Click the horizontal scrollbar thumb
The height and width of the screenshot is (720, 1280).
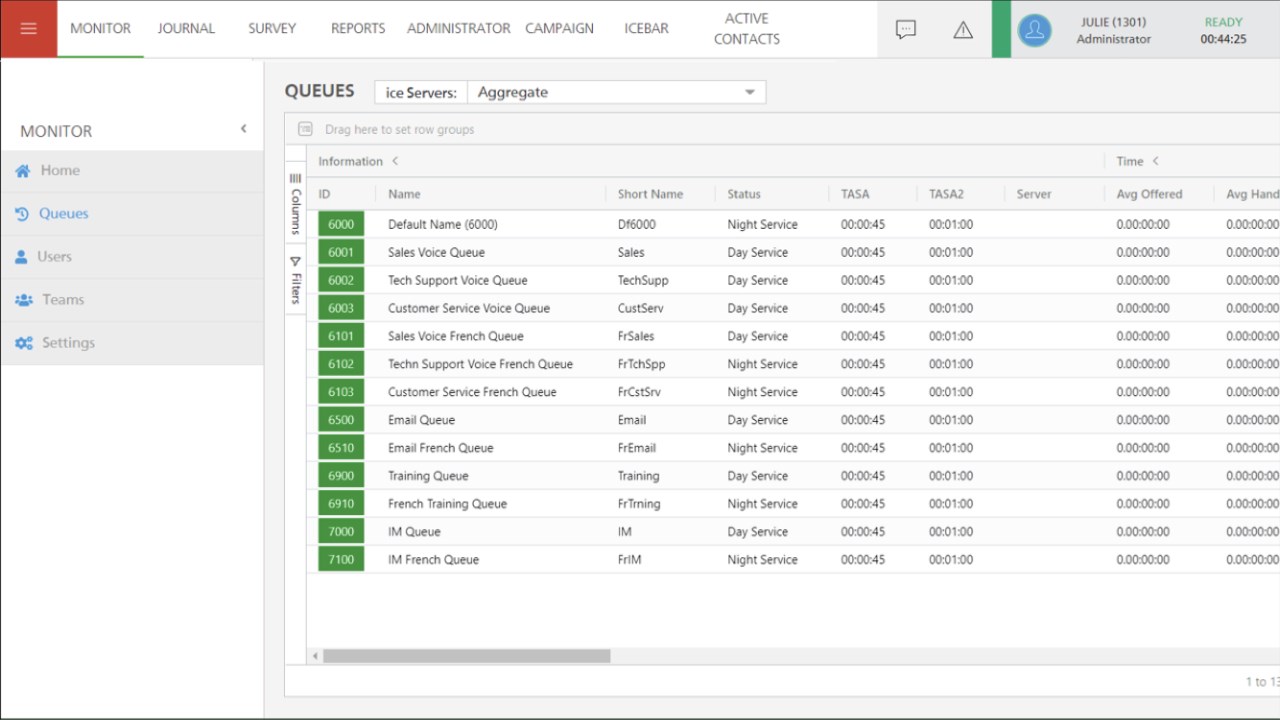point(466,656)
